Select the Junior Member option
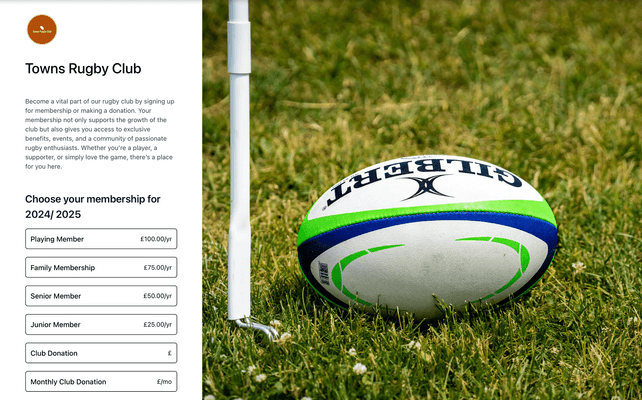 pos(101,324)
